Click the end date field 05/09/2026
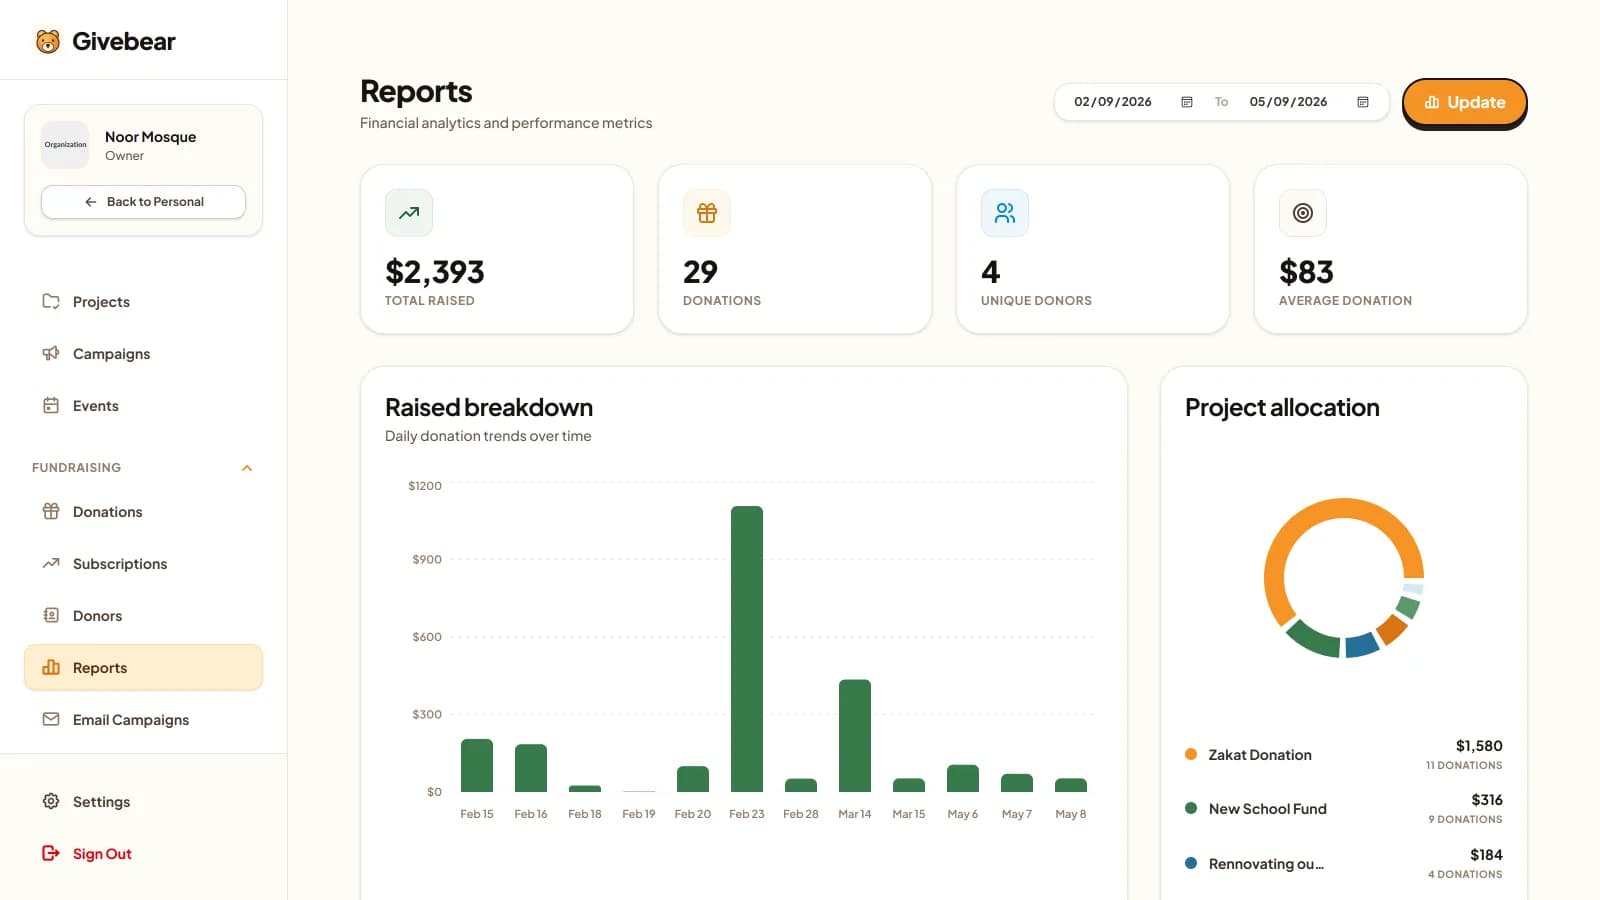This screenshot has width=1600, height=900. coord(1288,102)
